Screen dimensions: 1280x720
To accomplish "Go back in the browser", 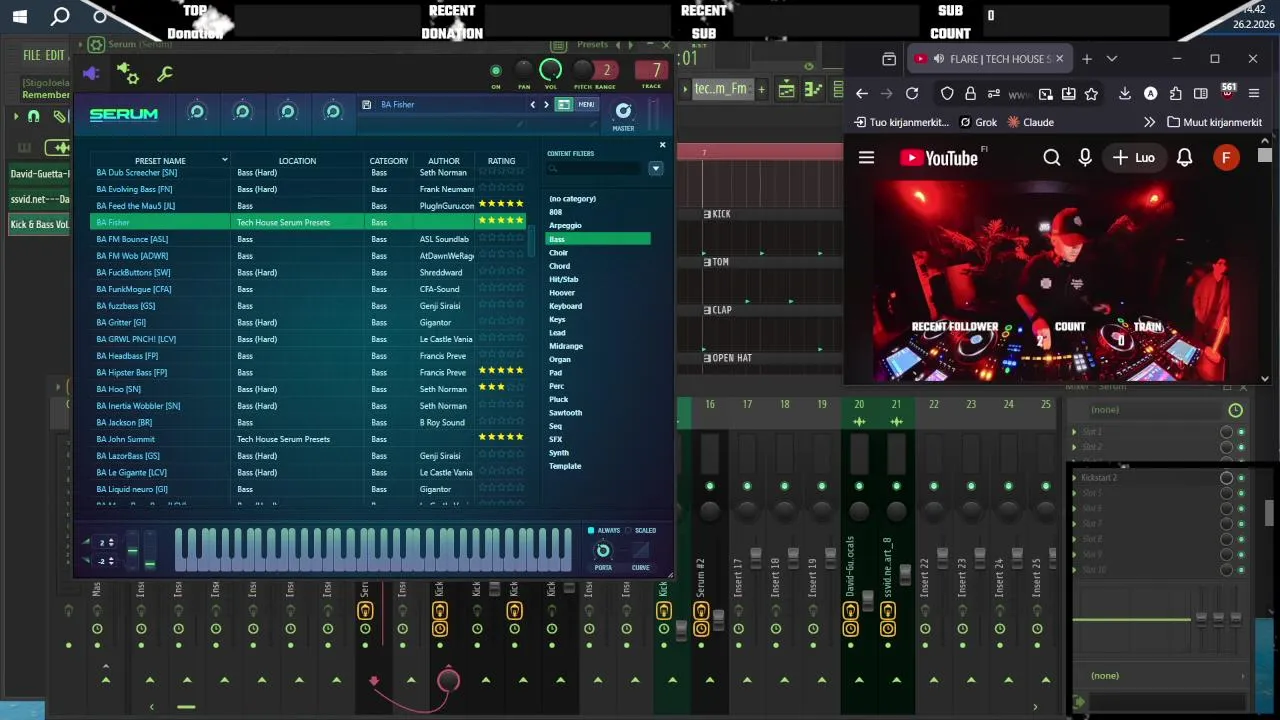I will [x=862, y=93].
